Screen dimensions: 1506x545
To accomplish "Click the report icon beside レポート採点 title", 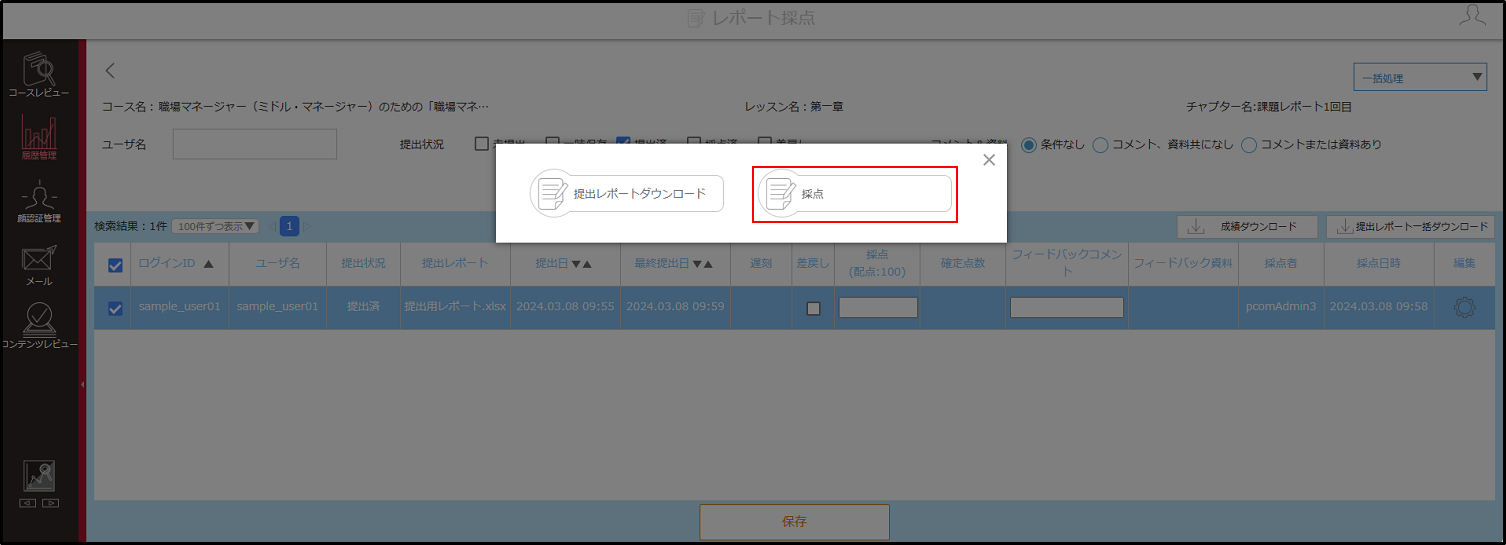I will [x=696, y=18].
